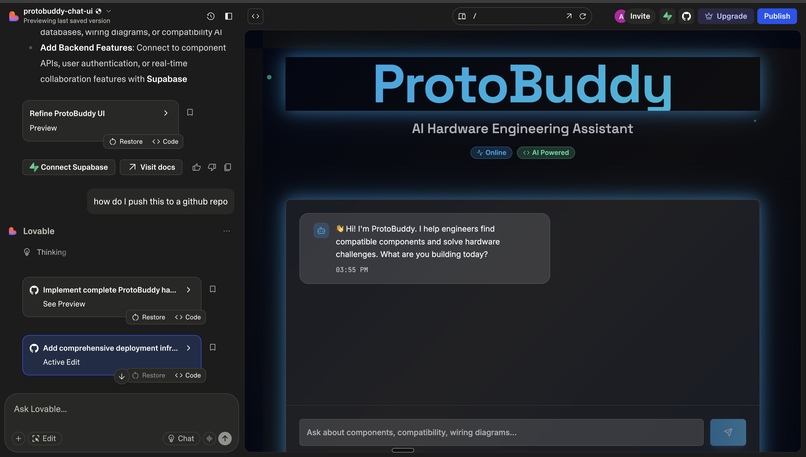The height and width of the screenshot is (457, 806).
Task: Reload the preview with refresh icon
Action: pos(583,16)
